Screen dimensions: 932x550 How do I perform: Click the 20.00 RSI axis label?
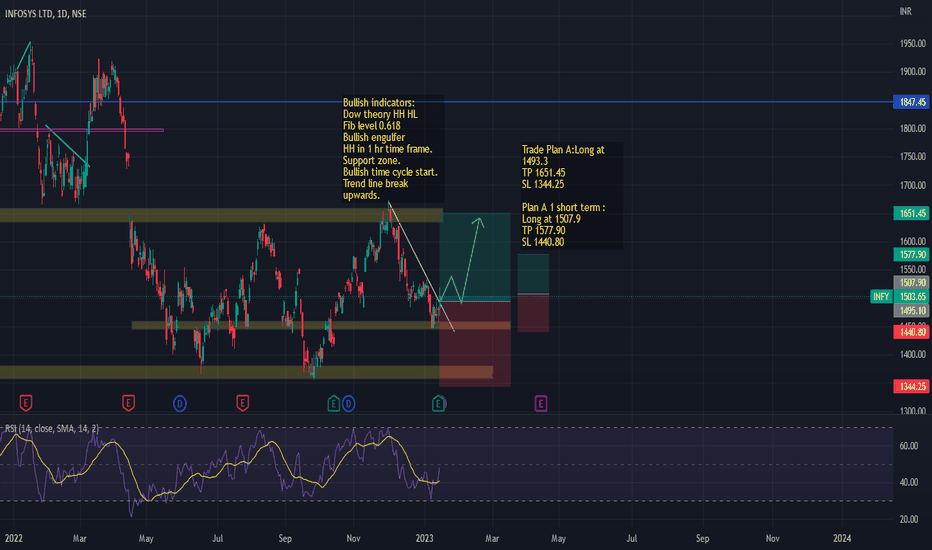pyautogui.click(x=909, y=519)
